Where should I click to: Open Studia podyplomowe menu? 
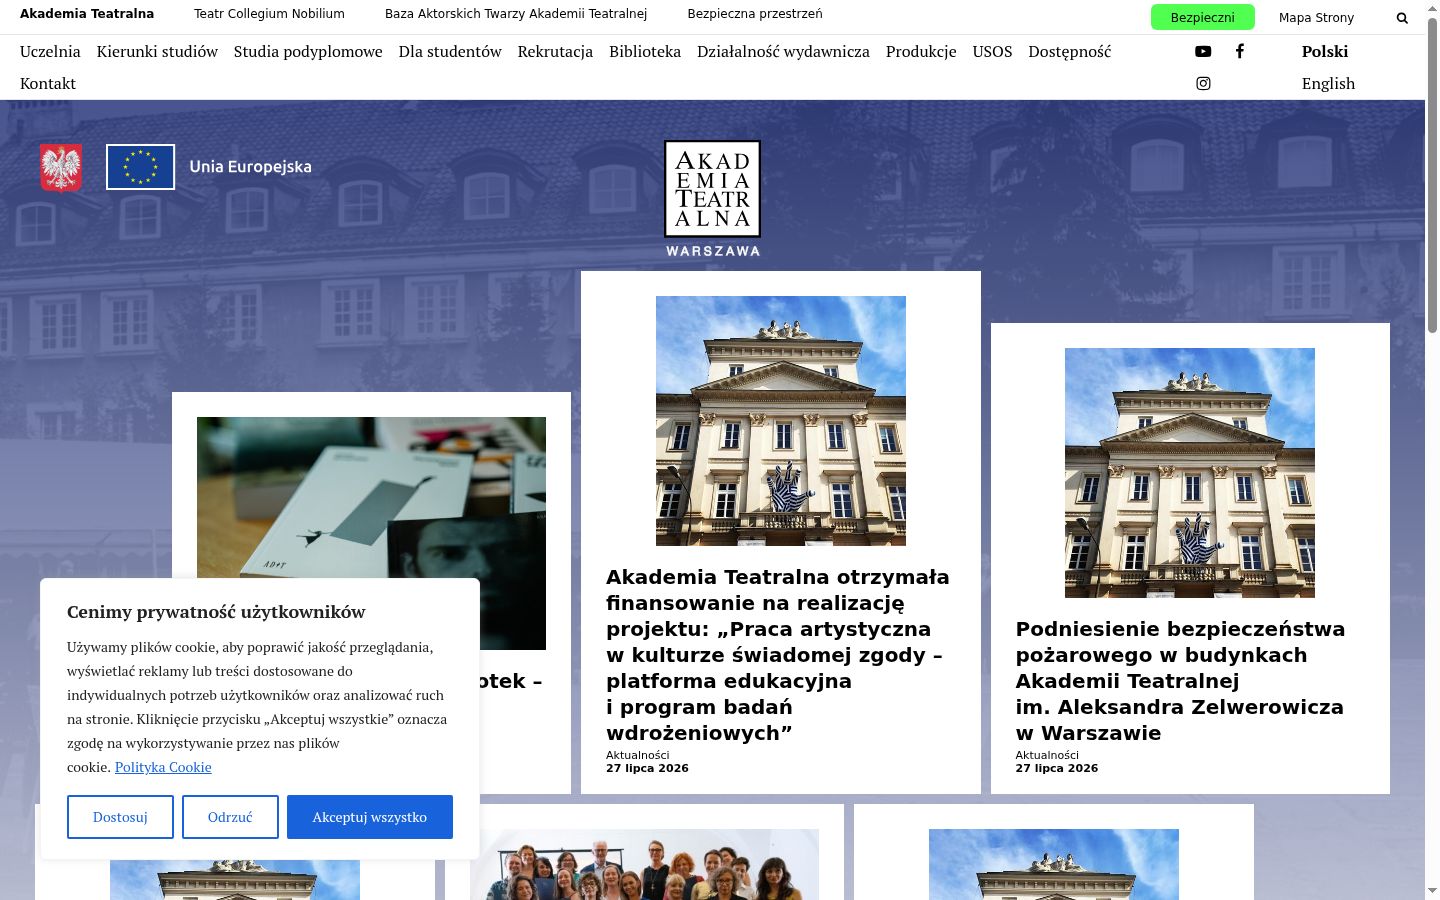pos(308,51)
